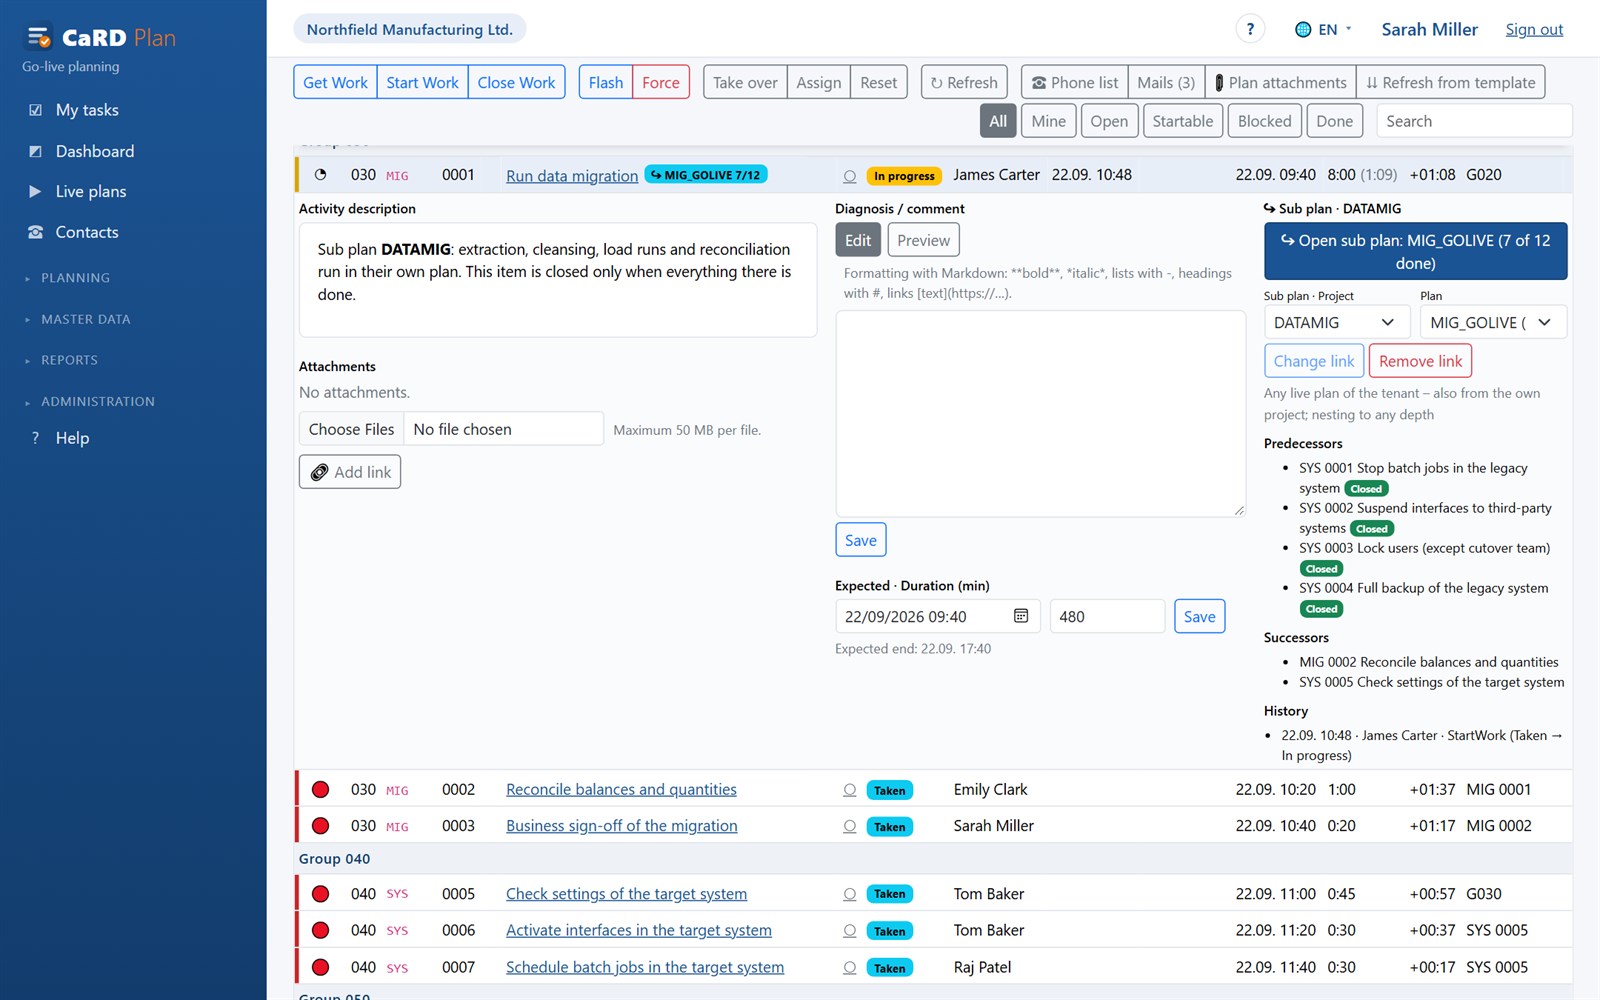
Task: Click the Remove link button
Action: pyautogui.click(x=1420, y=361)
